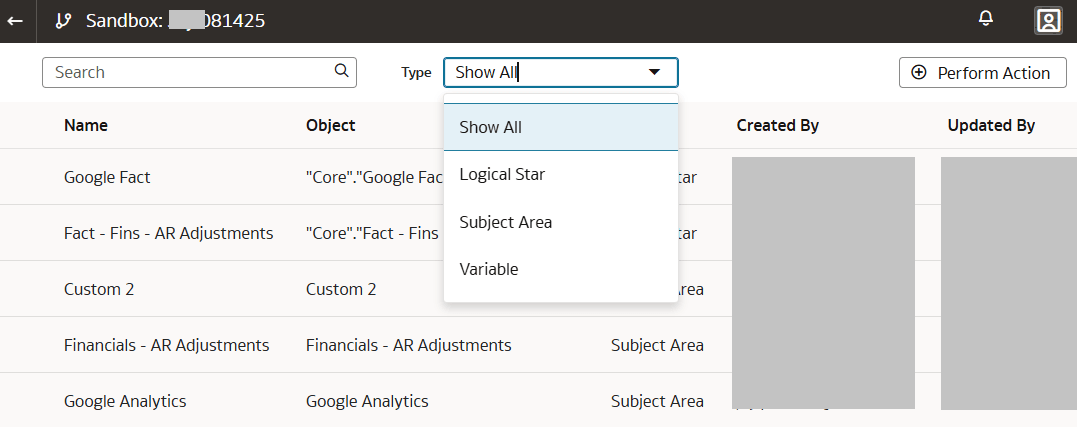Focus the Search input field
1077x427 pixels.
pyautogui.click(x=190, y=72)
